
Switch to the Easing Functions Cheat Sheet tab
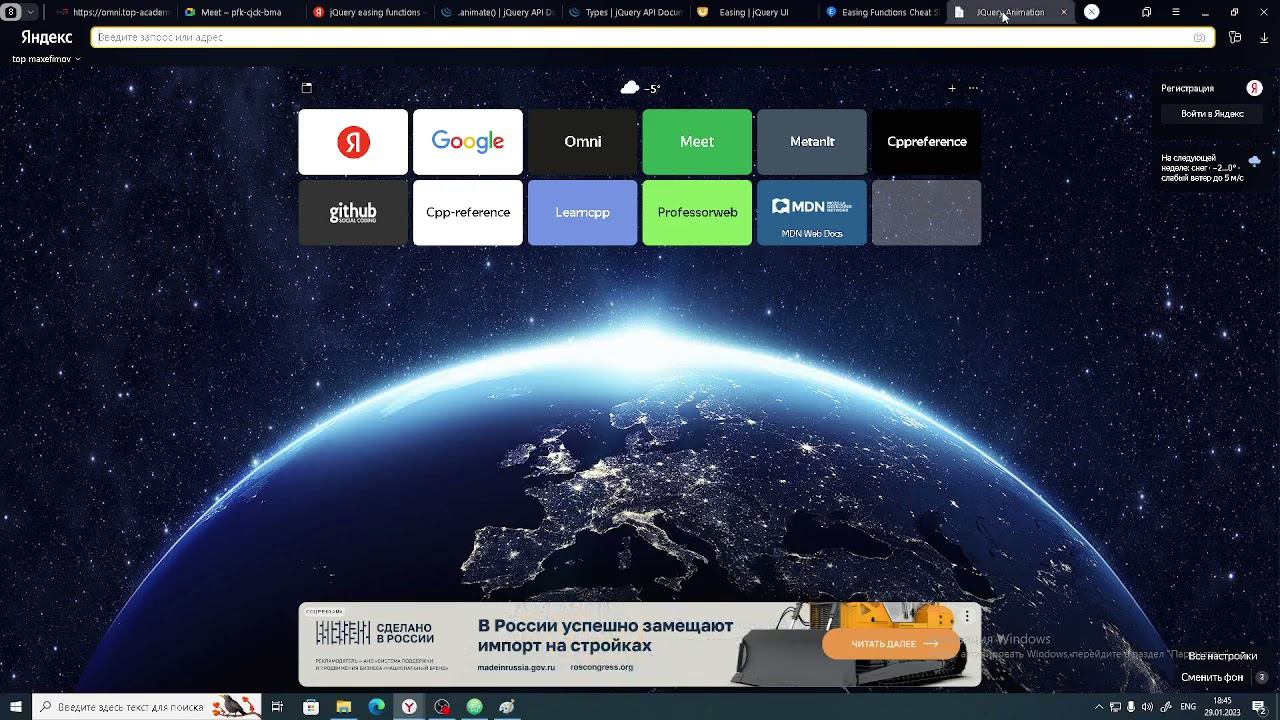pos(881,12)
